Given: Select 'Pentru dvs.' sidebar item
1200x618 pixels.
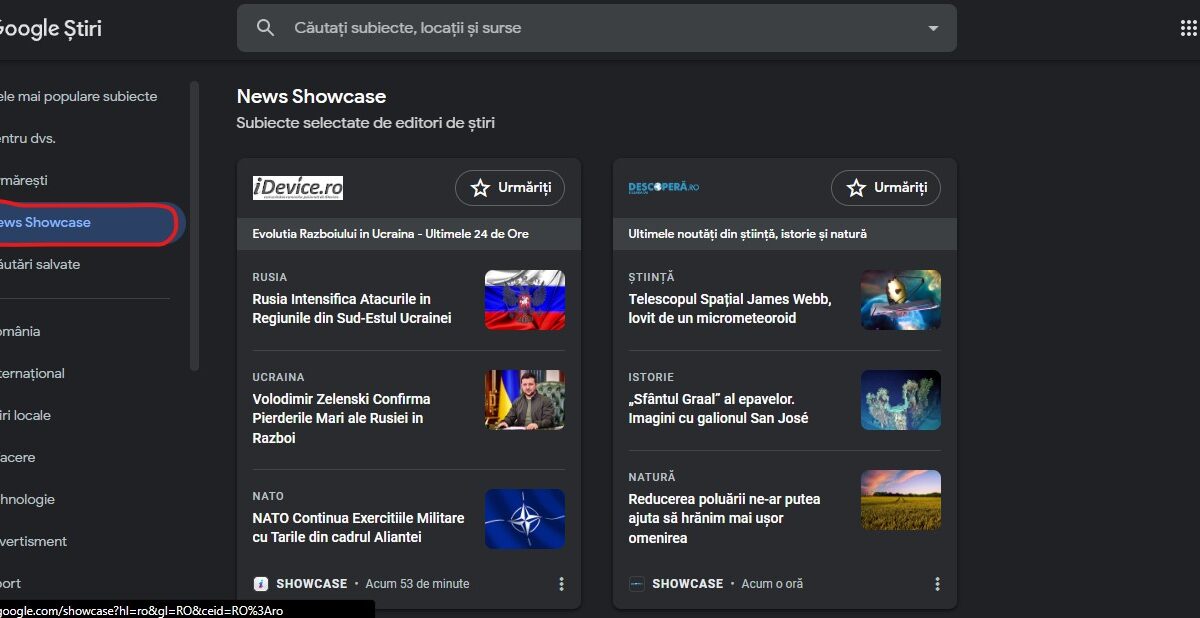Looking at the screenshot, I should (28, 139).
